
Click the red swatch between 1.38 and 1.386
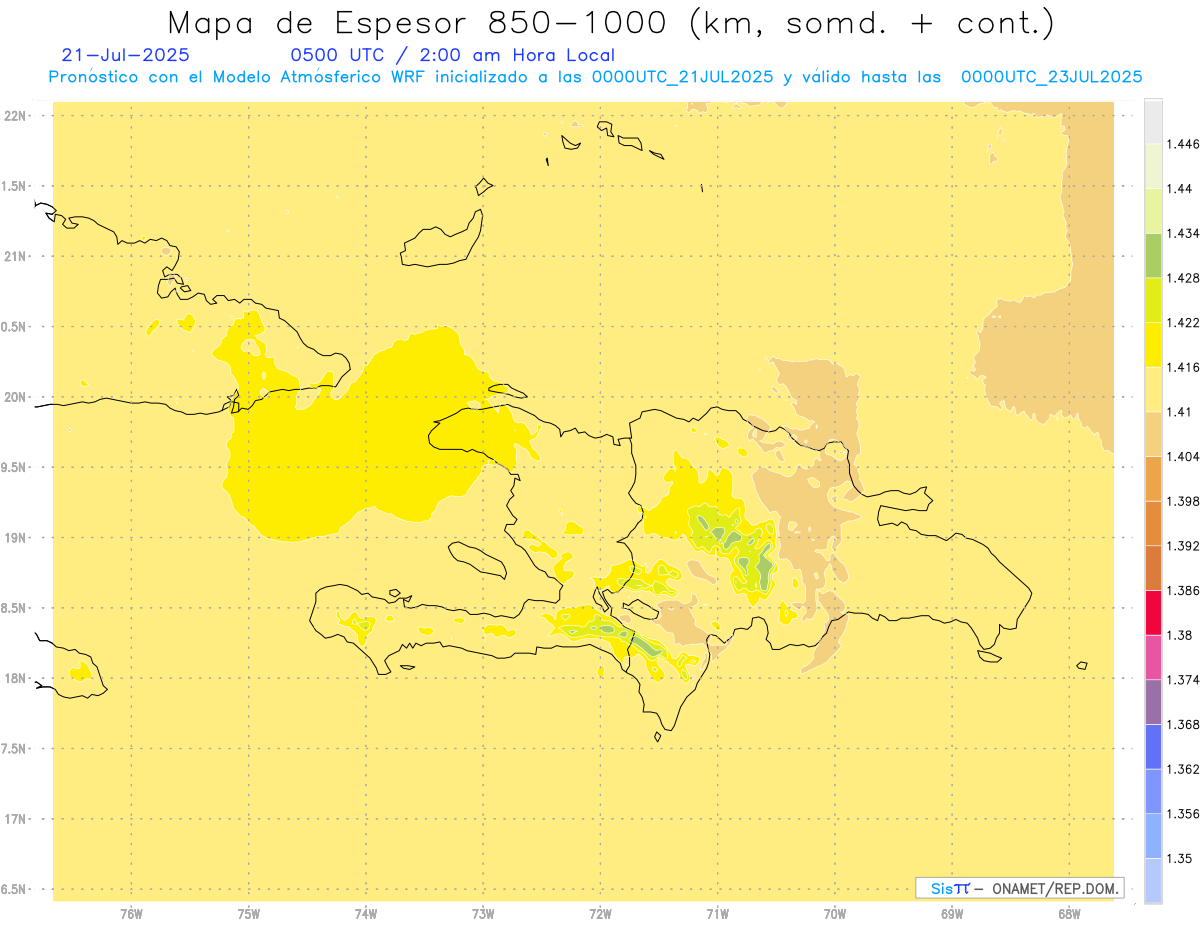[1153, 612]
